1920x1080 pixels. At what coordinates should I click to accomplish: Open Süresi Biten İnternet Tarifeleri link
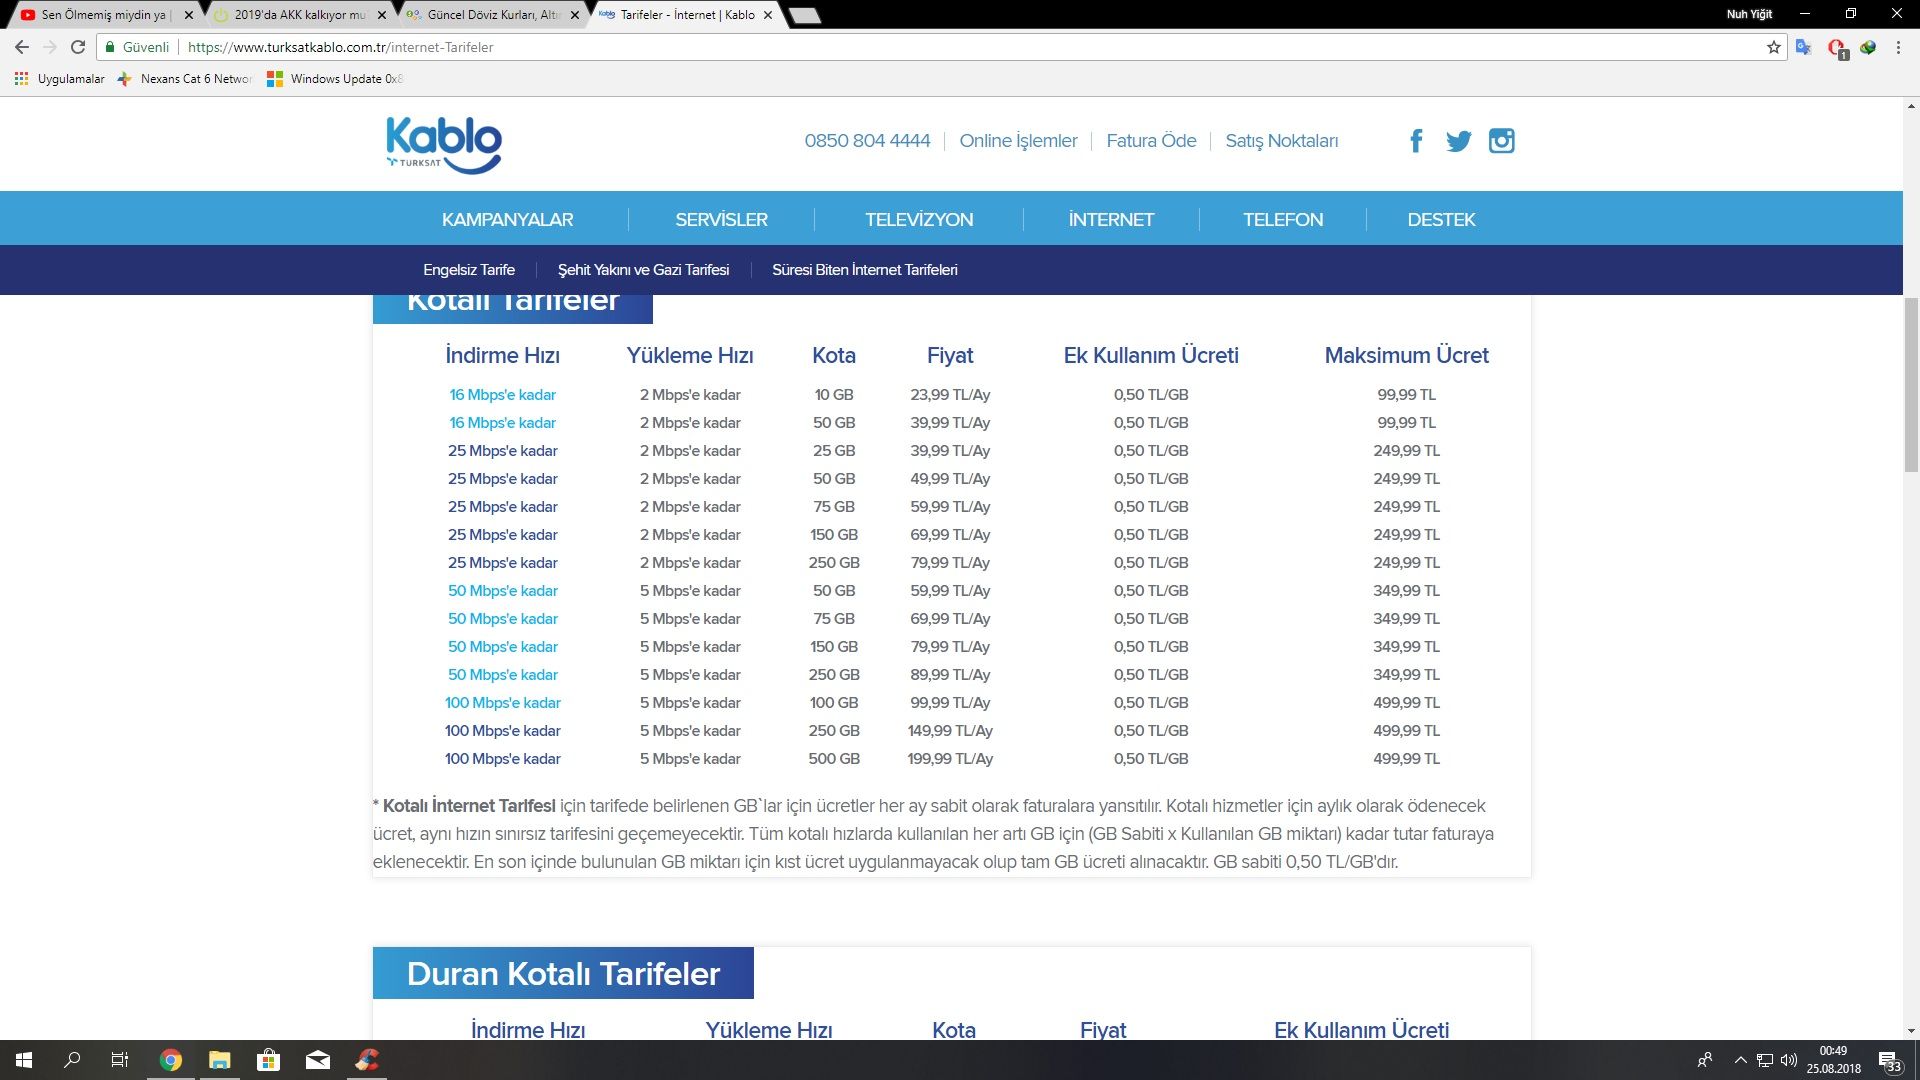point(864,270)
